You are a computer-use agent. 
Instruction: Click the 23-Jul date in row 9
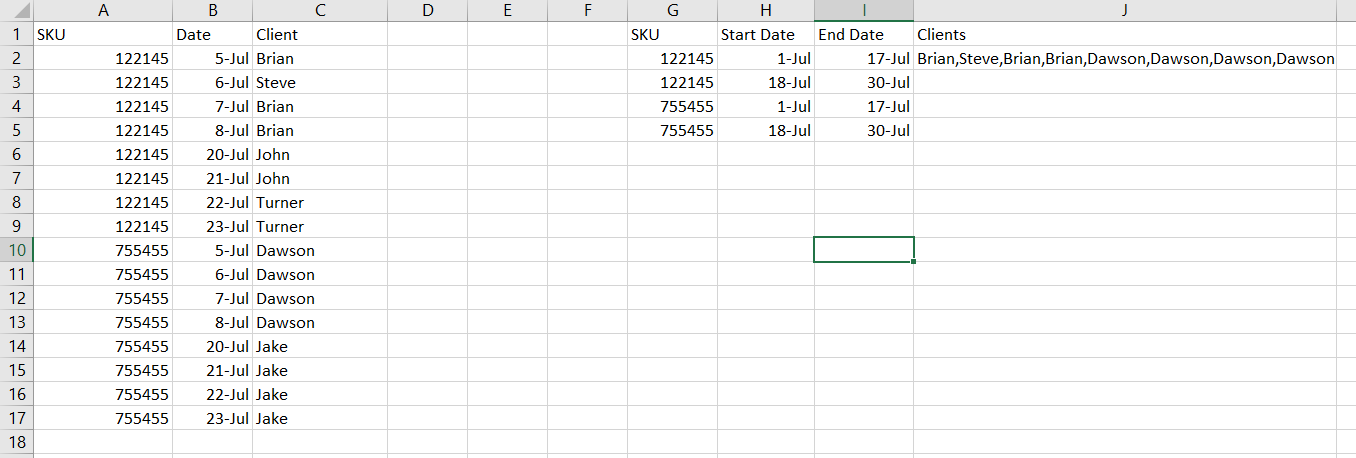pyautogui.click(x=212, y=226)
